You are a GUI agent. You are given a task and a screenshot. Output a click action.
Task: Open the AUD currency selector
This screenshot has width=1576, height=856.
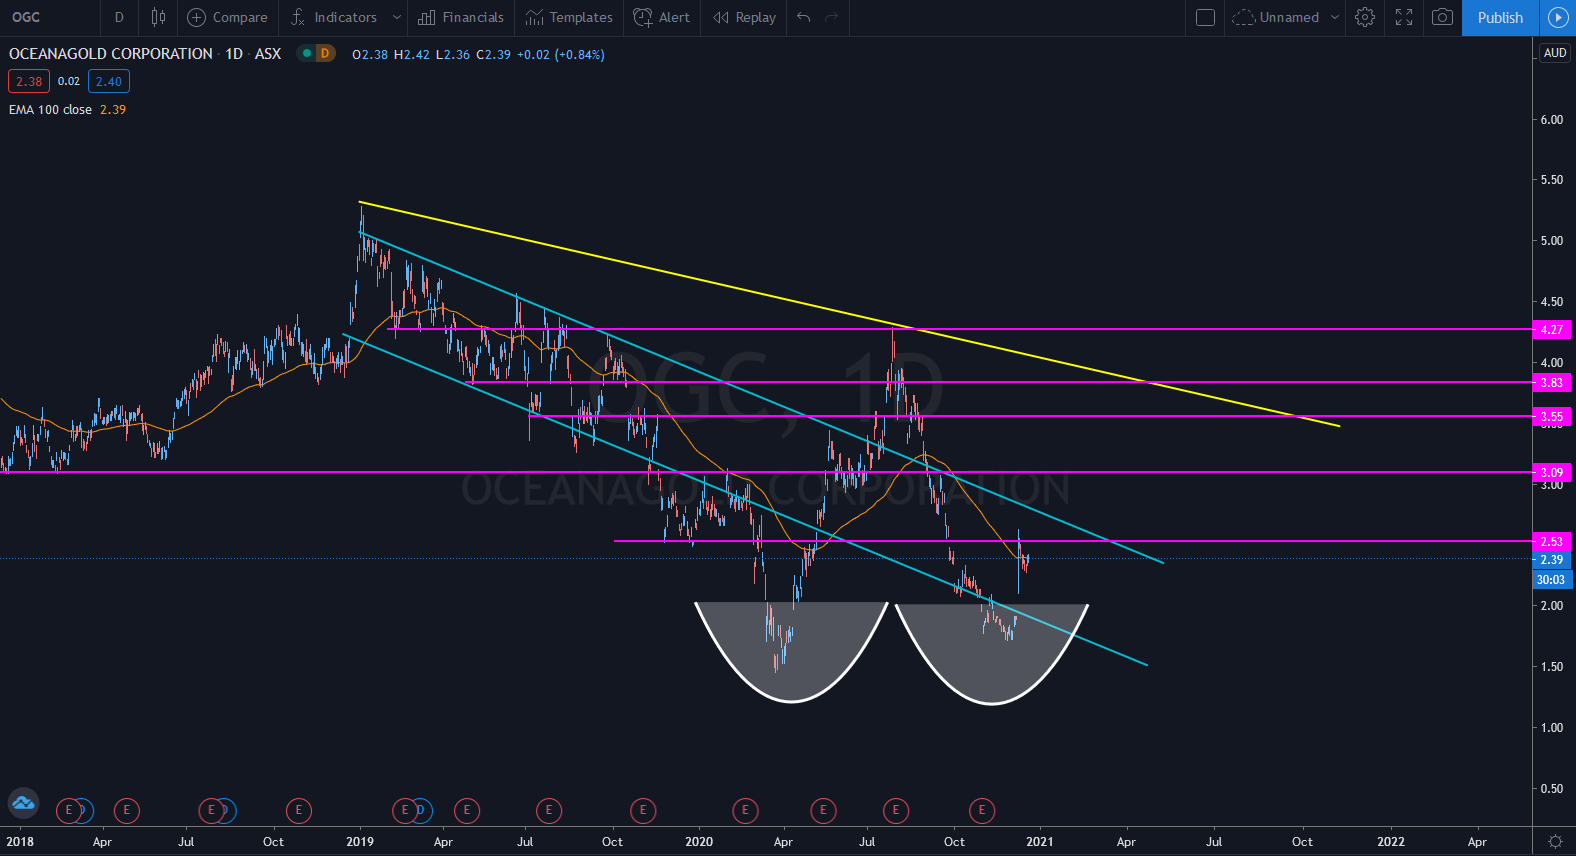point(1555,53)
